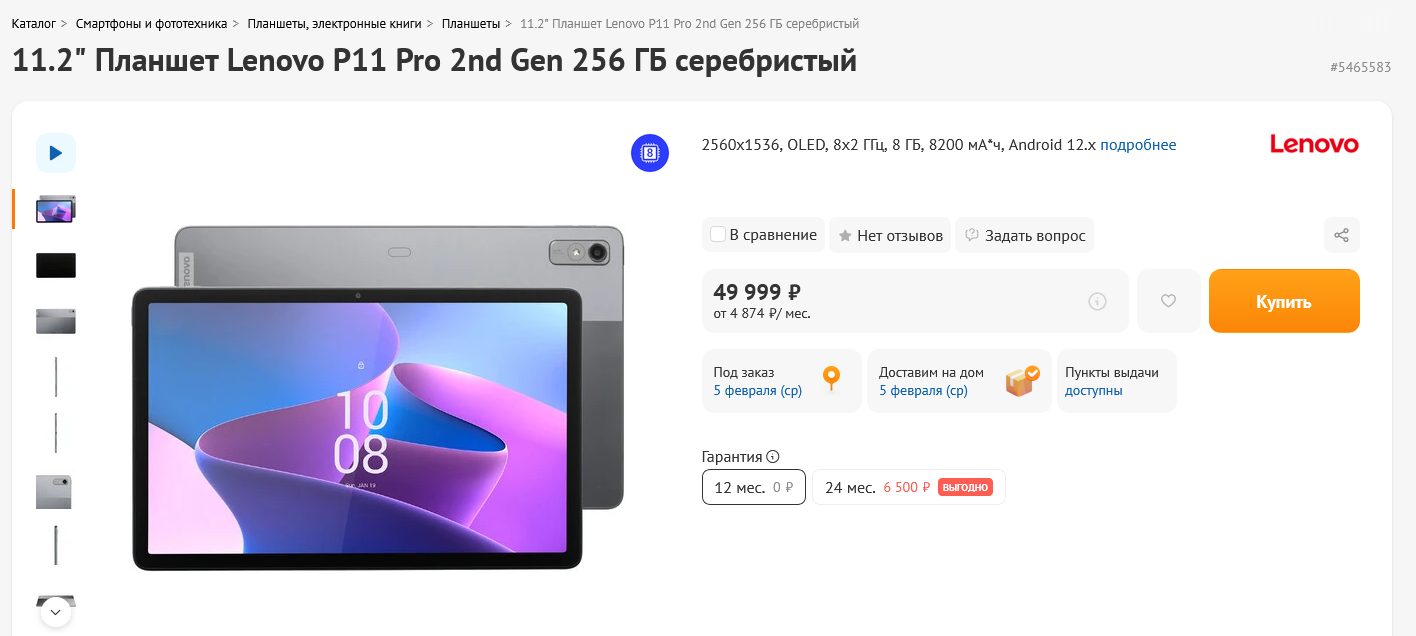1416x636 pixels.
Task: Click the Lenovo brand logo
Action: 1314,144
